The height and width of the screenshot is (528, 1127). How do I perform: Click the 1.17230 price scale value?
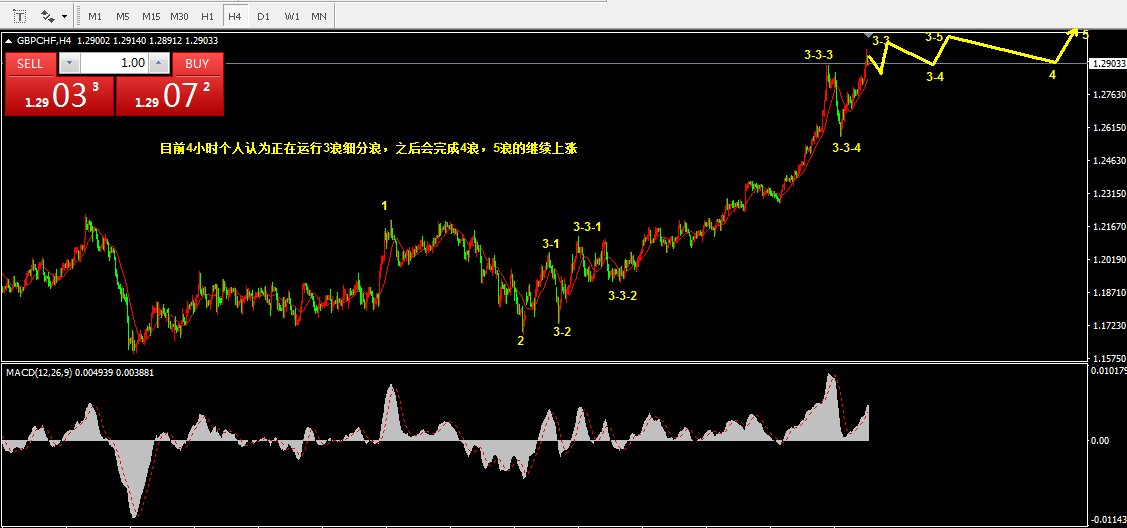[1108, 325]
